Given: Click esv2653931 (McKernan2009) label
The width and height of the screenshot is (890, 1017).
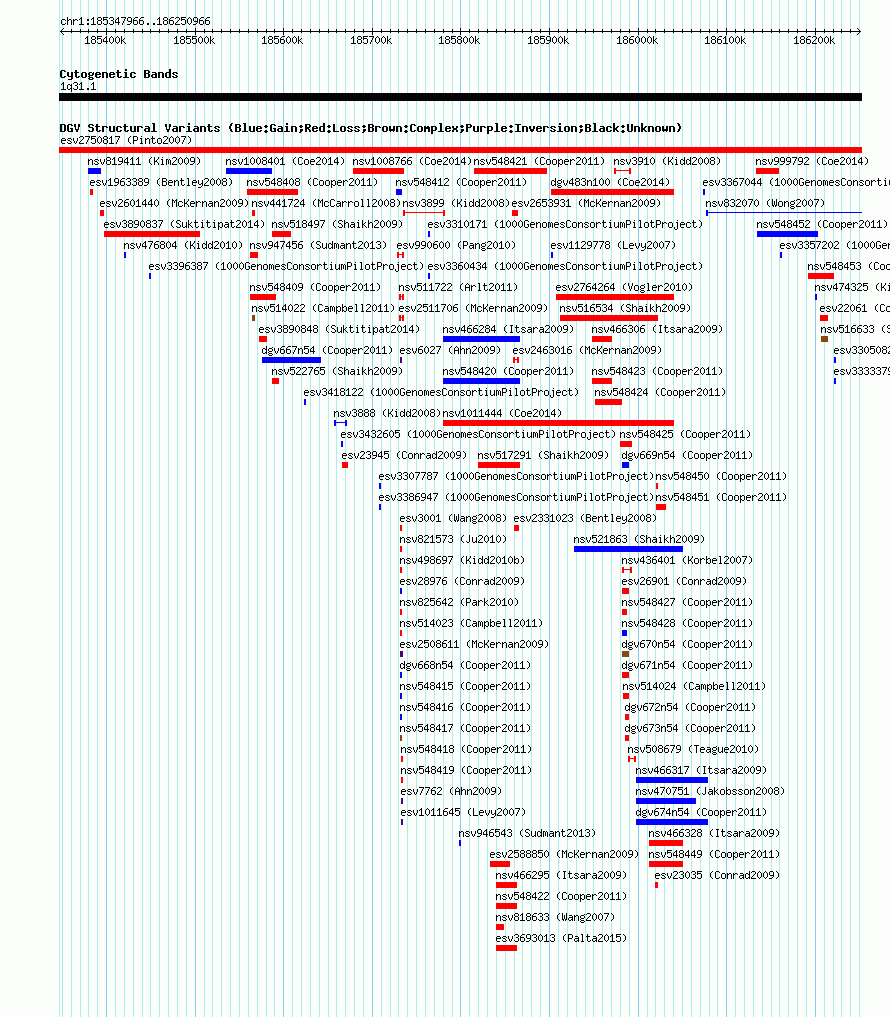Looking at the screenshot, I should click(x=586, y=203).
